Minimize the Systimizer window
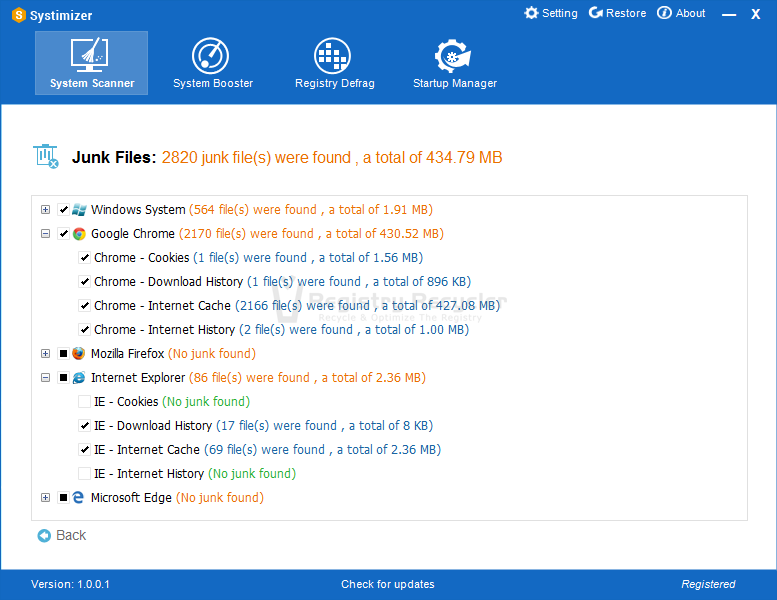 coord(729,15)
